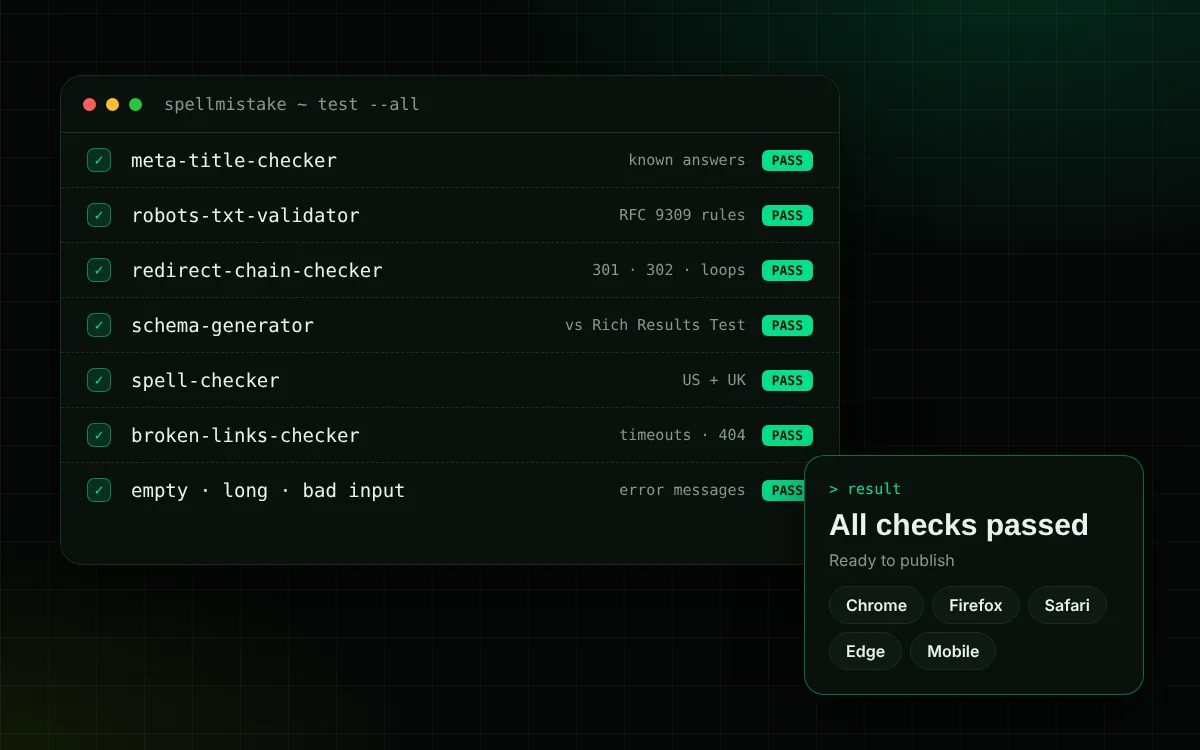This screenshot has width=1200, height=750.
Task: Click the 'US + UK' note
Action: 714,380
